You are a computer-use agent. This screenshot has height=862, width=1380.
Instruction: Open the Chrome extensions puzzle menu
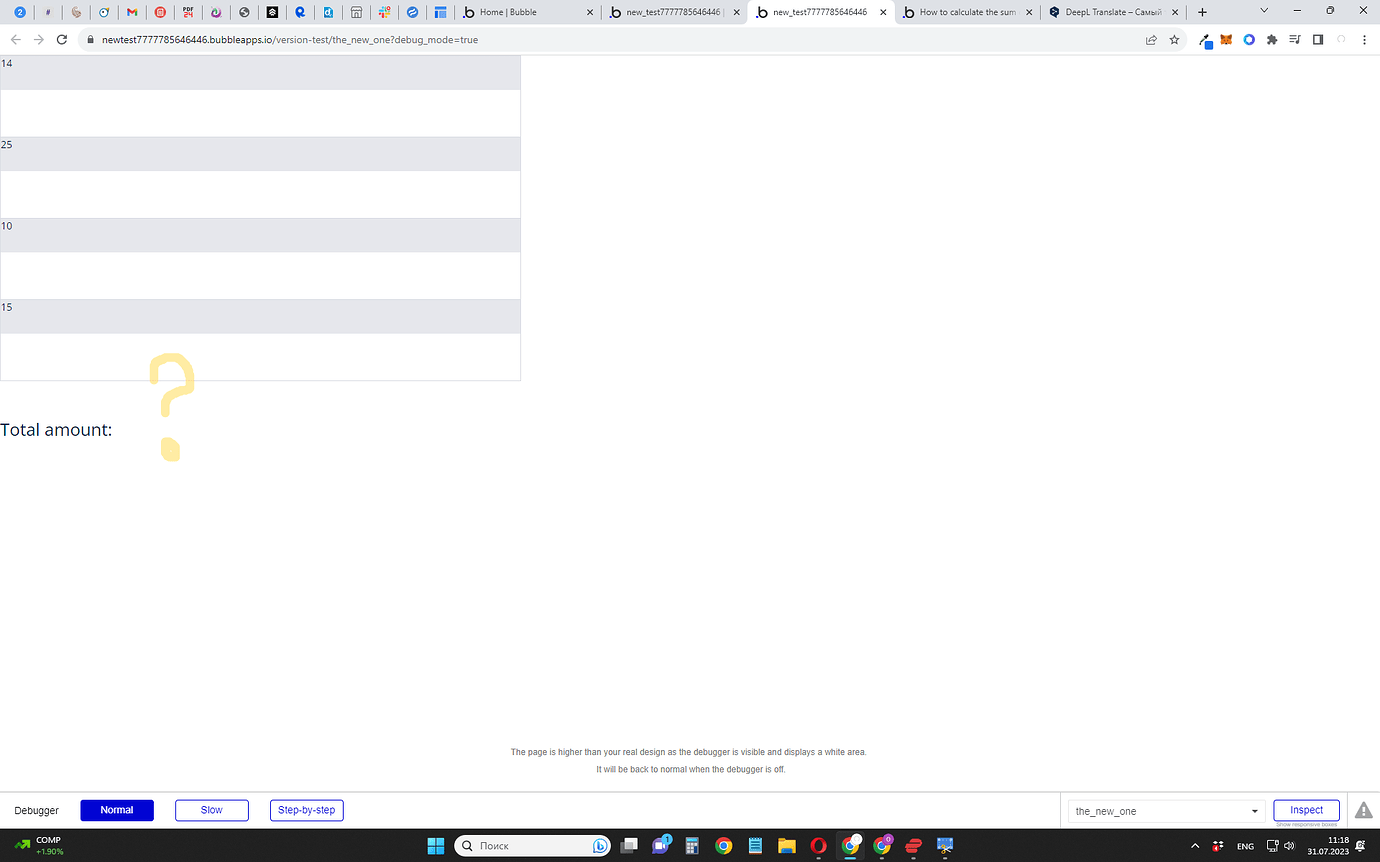coord(1272,39)
